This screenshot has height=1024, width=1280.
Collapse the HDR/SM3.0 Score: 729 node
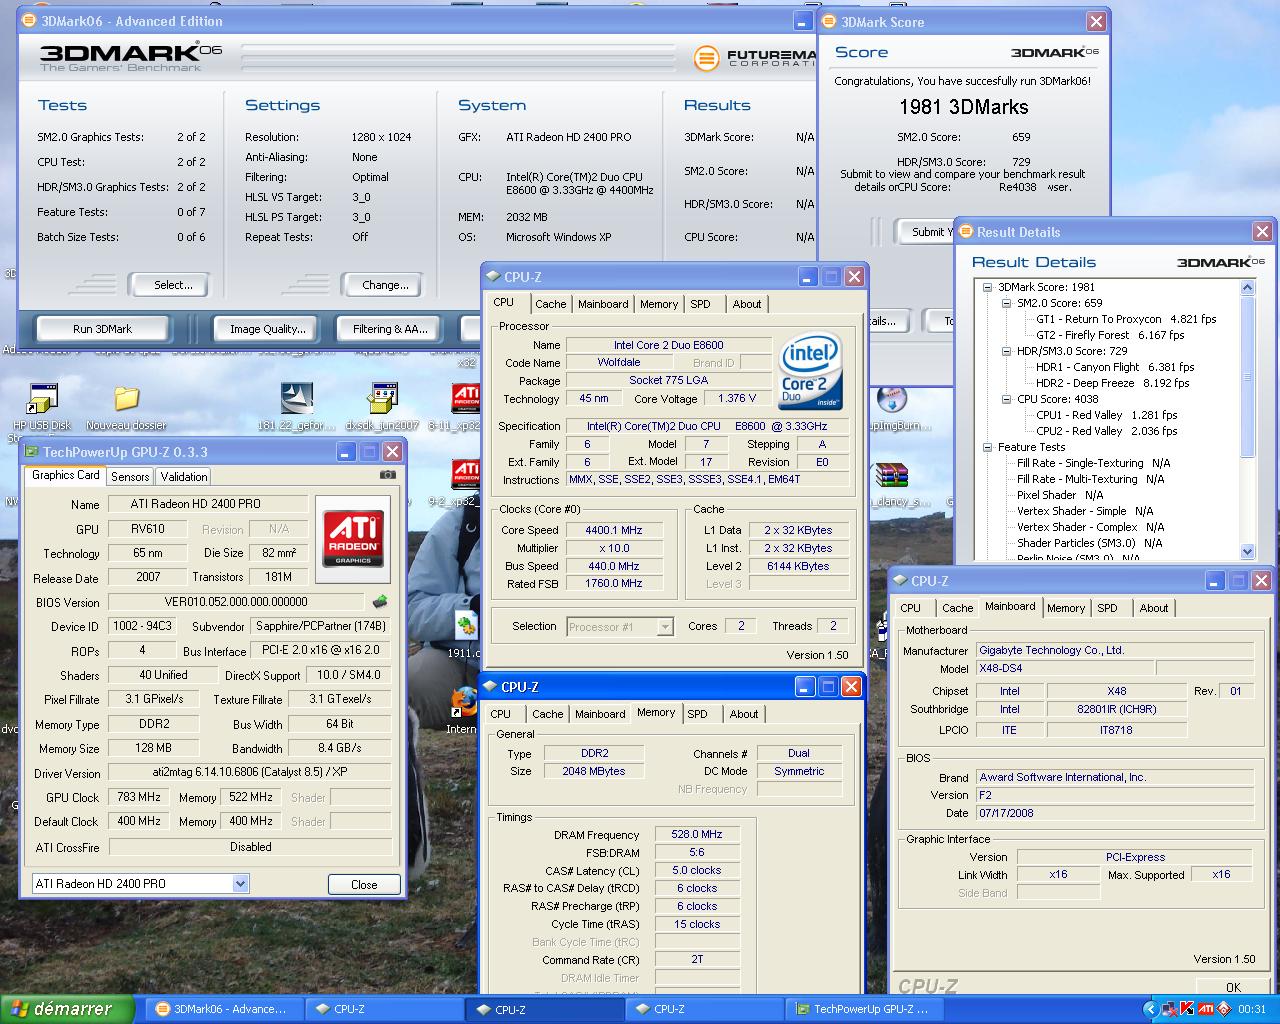[1007, 351]
